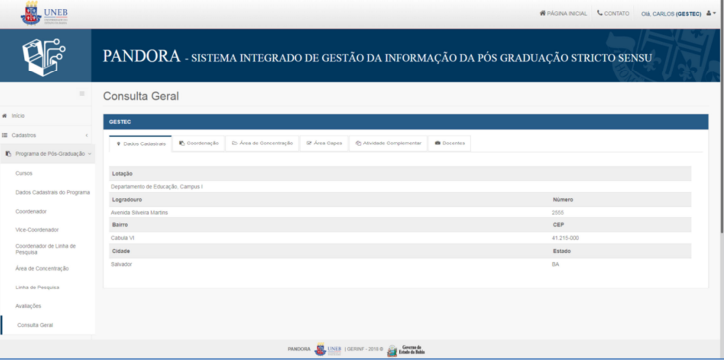
Task: Open Área de Concentração sidebar item
Action: point(42,269)
